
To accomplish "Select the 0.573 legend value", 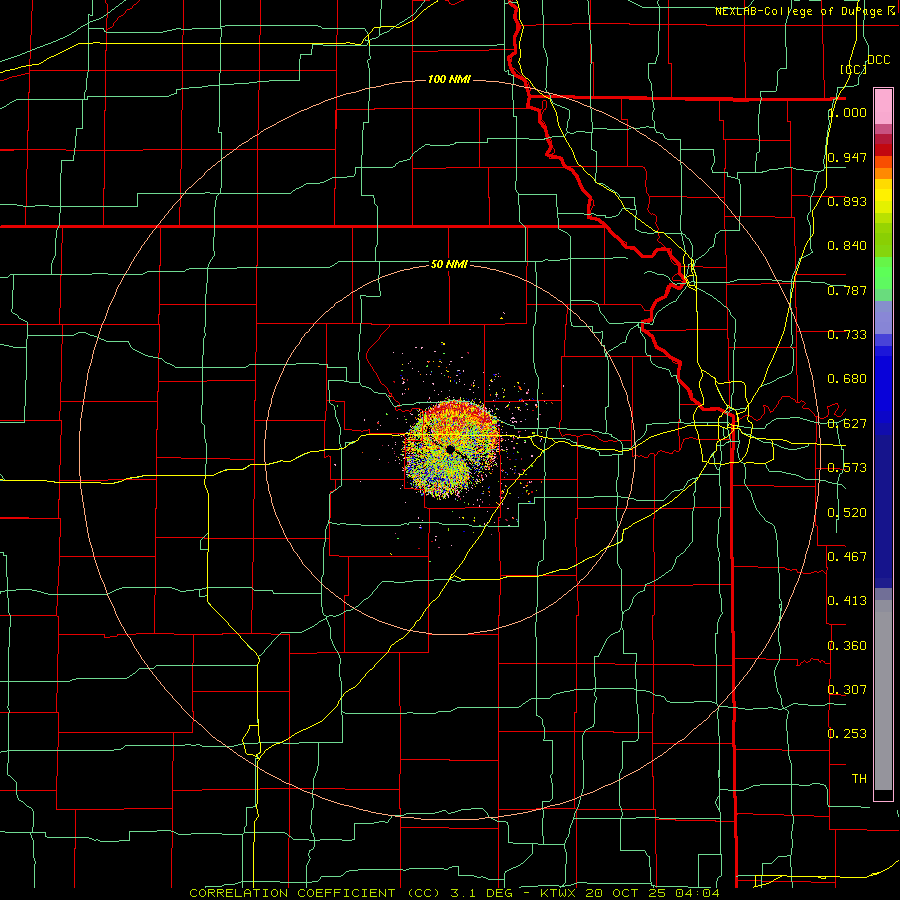I will 847,468.
